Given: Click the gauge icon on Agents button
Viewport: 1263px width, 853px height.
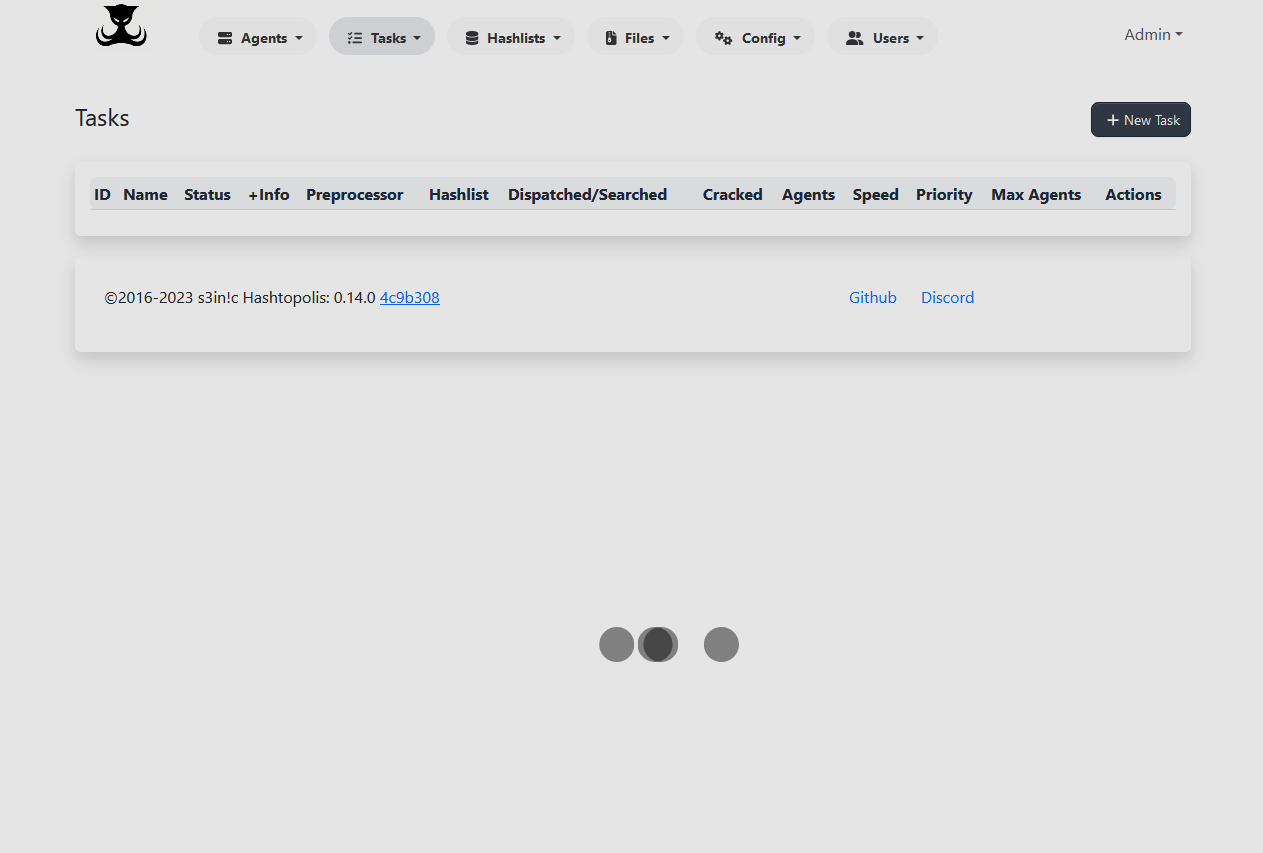Looking at the screenshot, I should pyautogui.click(x=225, y=37).
